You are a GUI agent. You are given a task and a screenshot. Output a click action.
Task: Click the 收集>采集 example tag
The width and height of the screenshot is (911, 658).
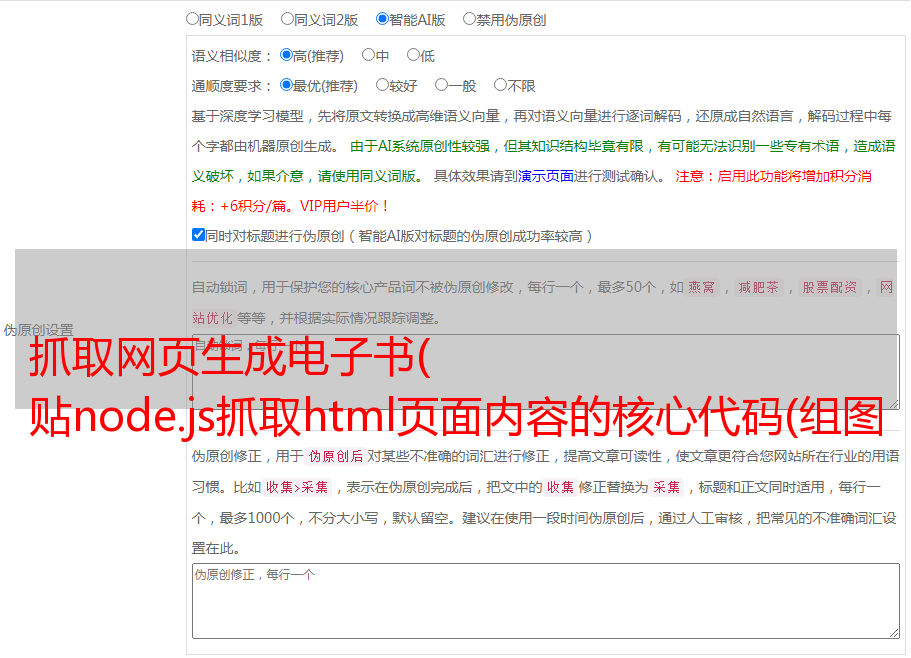pyautogui.click(x=297, y=487)
